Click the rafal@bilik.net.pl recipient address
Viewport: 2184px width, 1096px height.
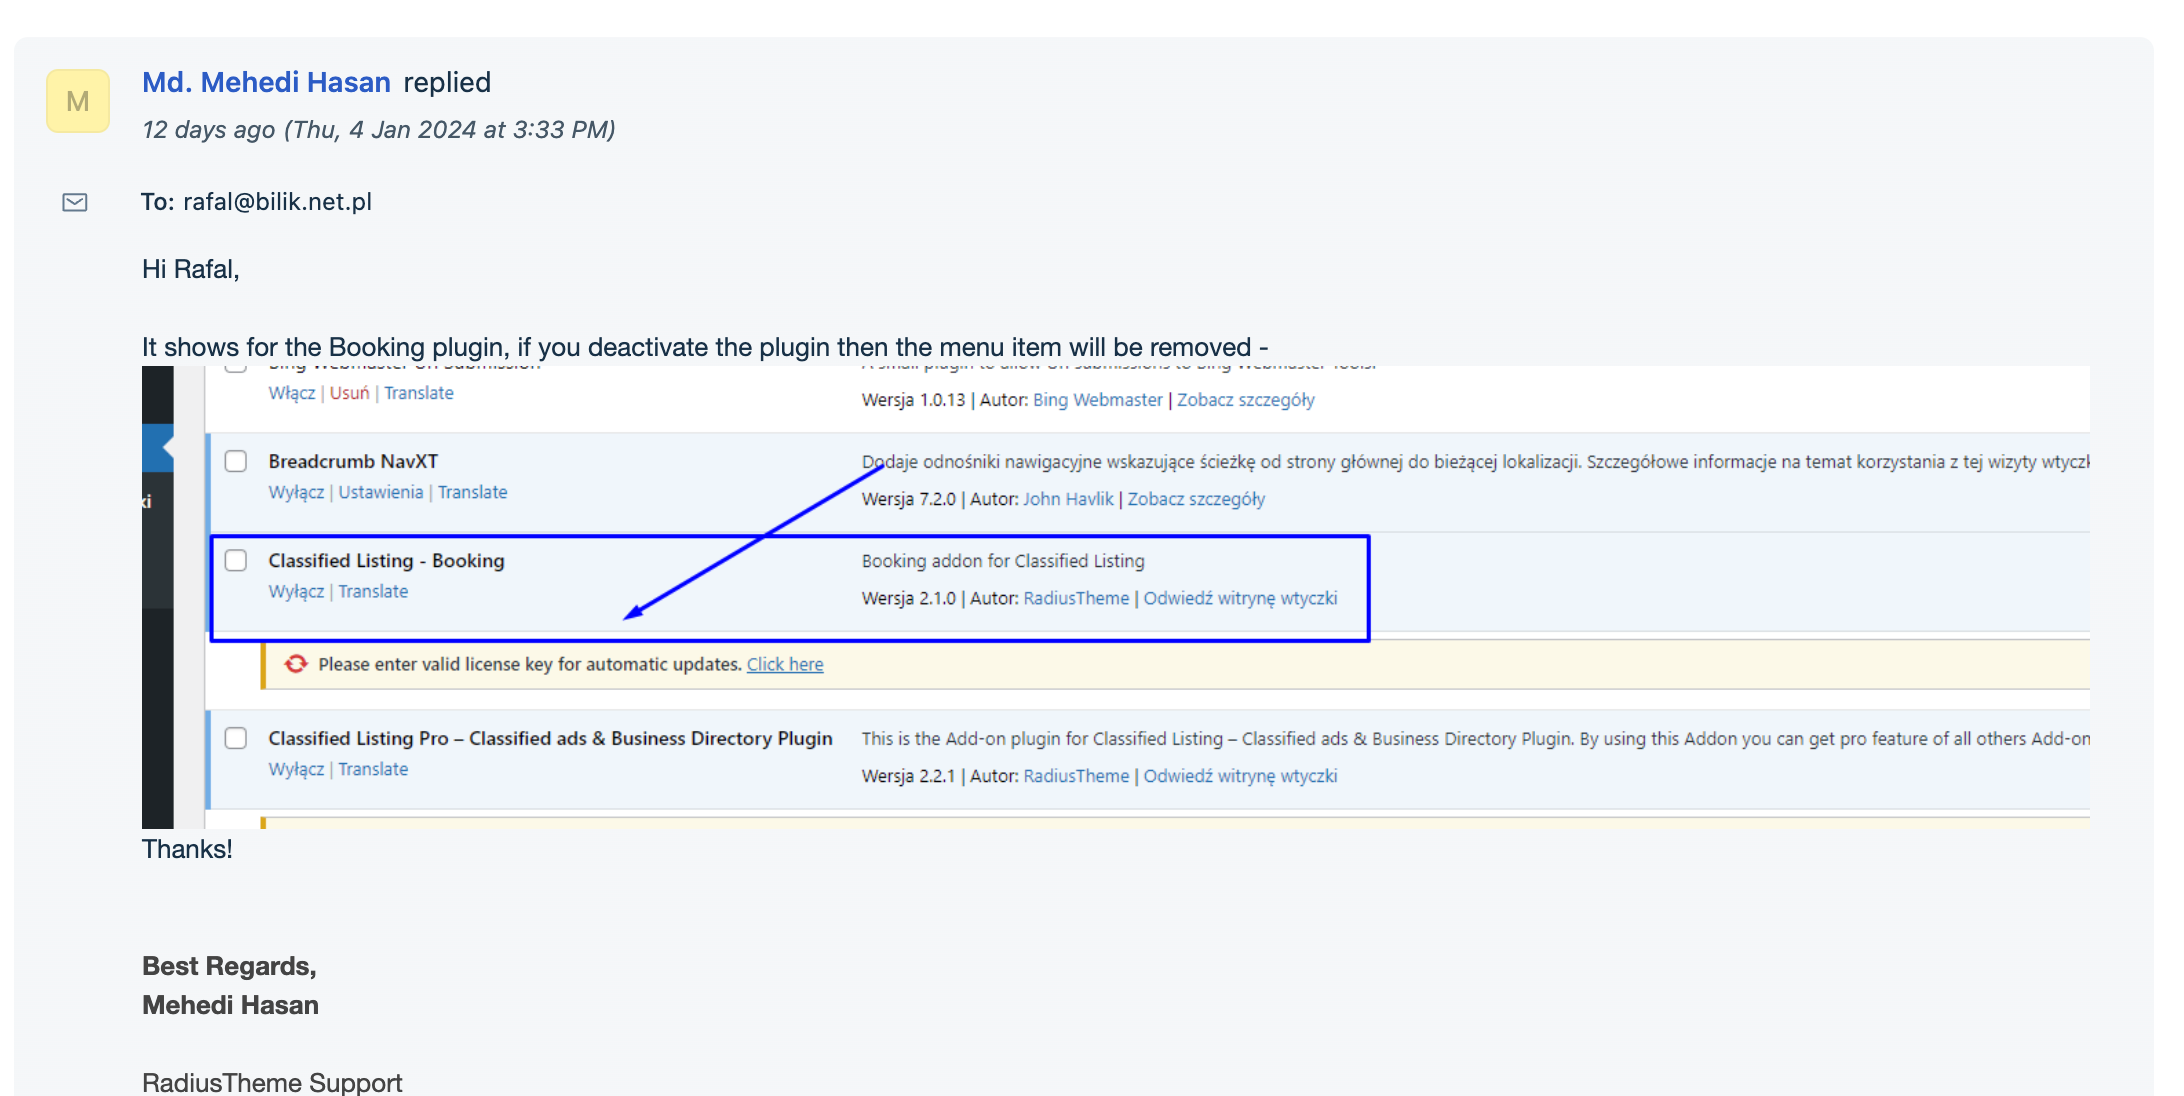(277, 202)
